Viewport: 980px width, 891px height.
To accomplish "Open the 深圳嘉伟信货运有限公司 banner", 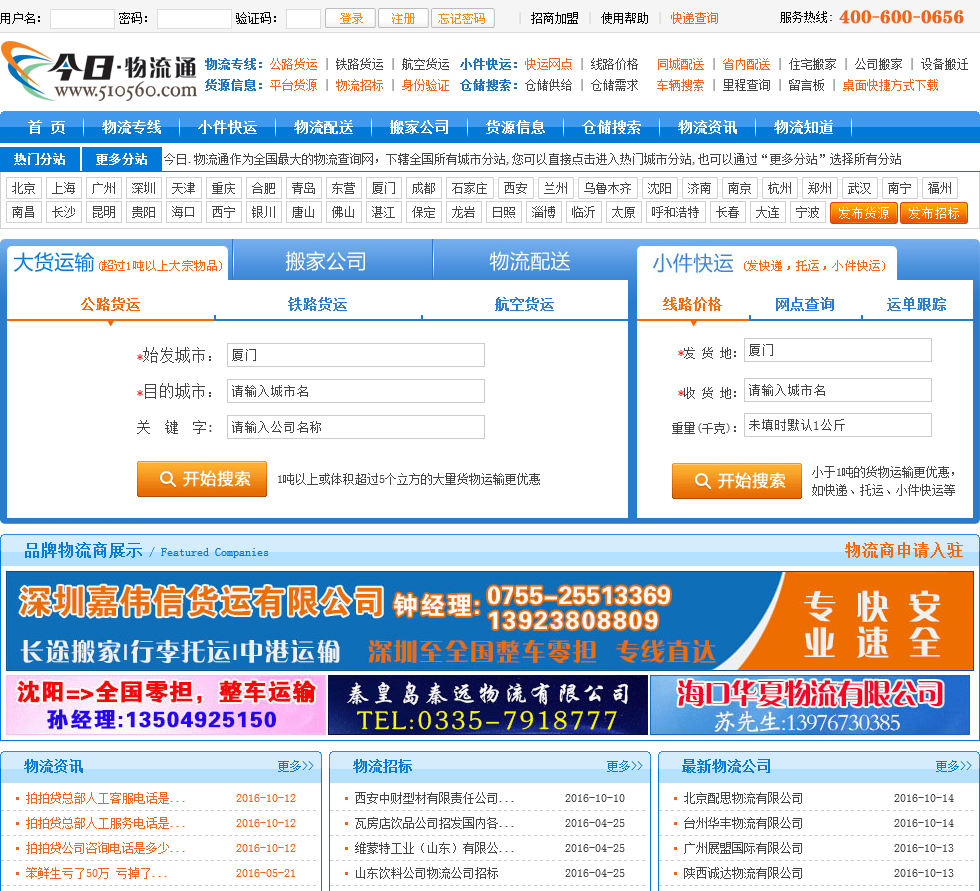I will point(489,620).
